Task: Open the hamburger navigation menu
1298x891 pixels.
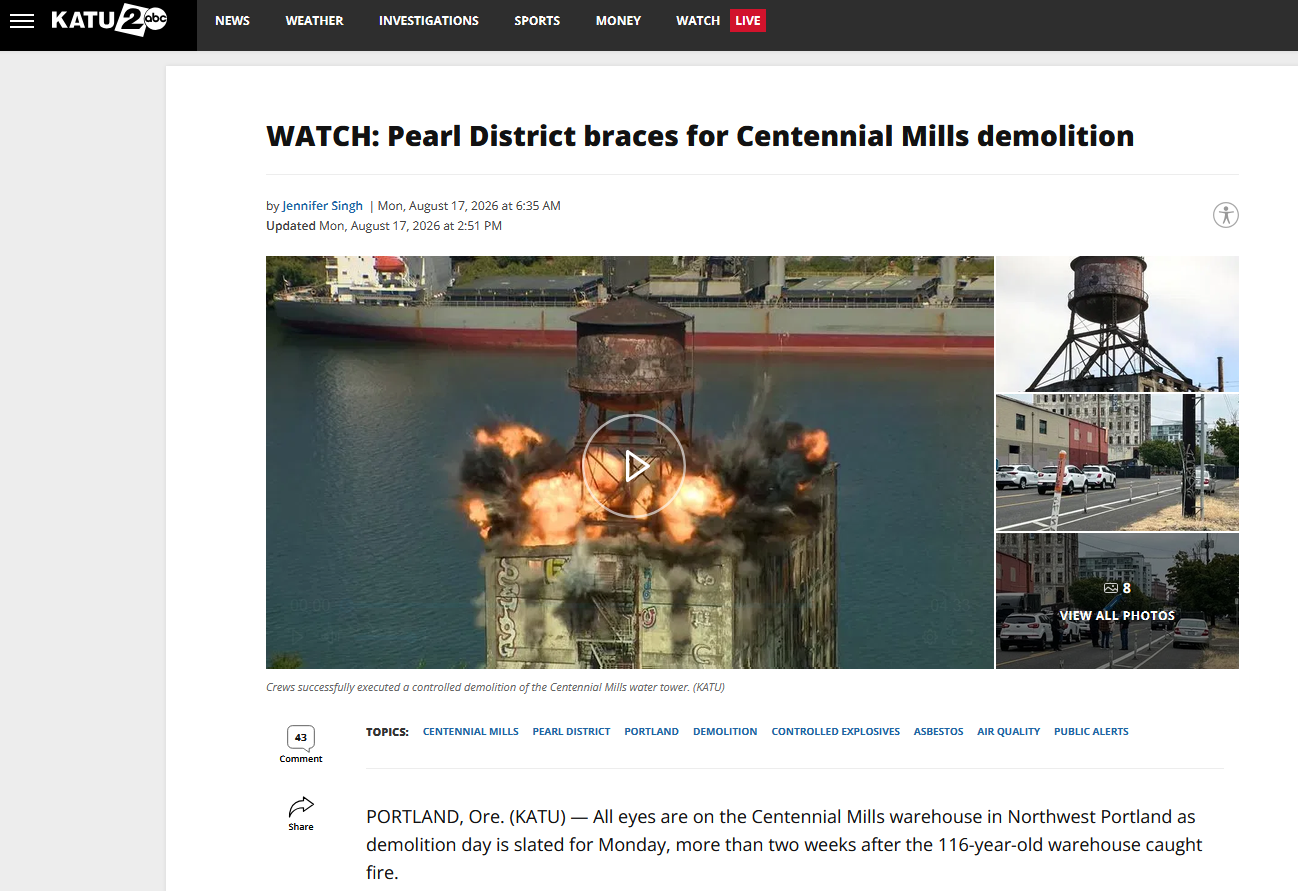Action: click(21, 21)
